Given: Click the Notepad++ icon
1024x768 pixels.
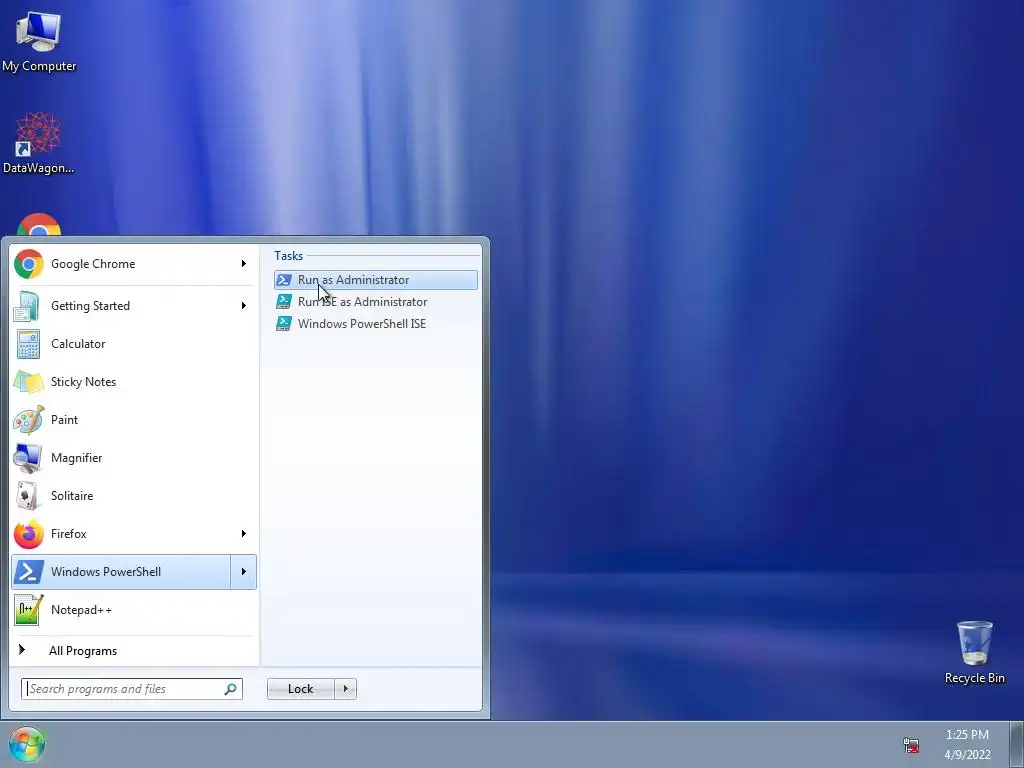Looking at the screenshot, I should coord(29,609).
